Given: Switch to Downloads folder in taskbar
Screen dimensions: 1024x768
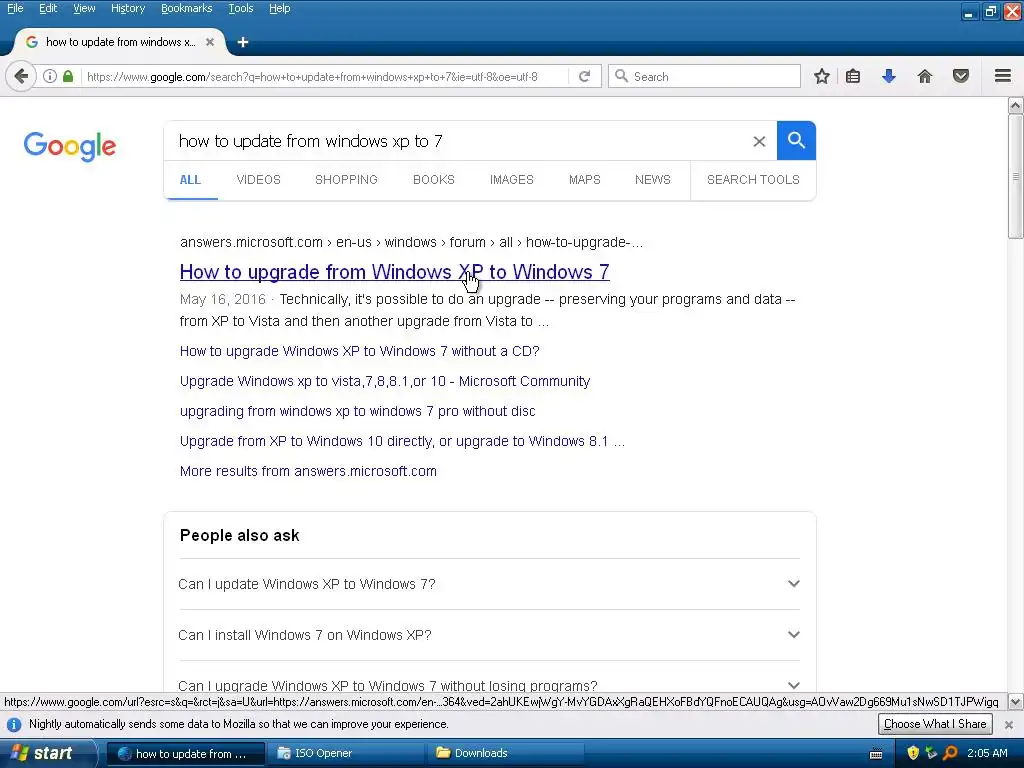Looking at the screenshot, I should [507, 753].
